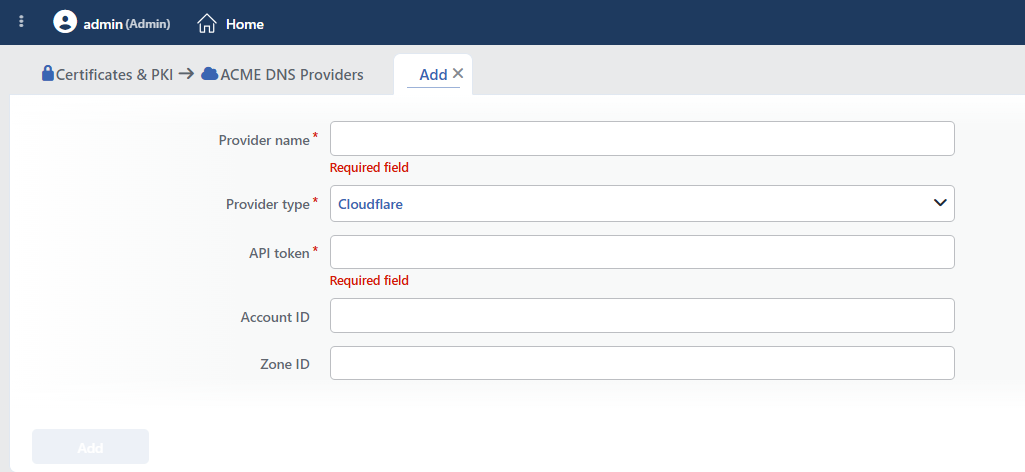Go to Certificates & PKI breadcrumb

click(x=114, y=75)
